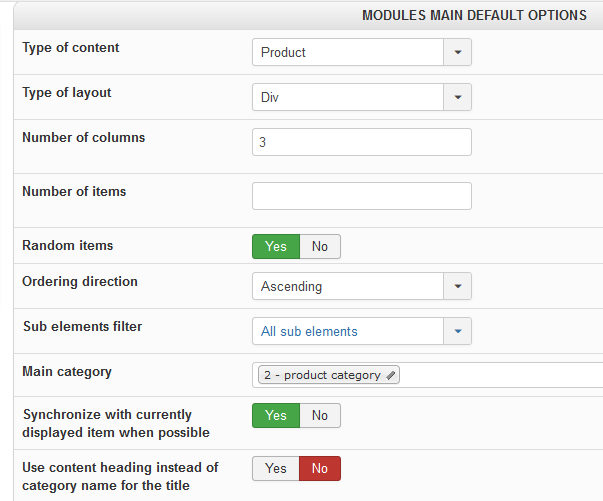Click the Ascending ordering select box
Screen dimensions: 603x501
click(347, 286)
